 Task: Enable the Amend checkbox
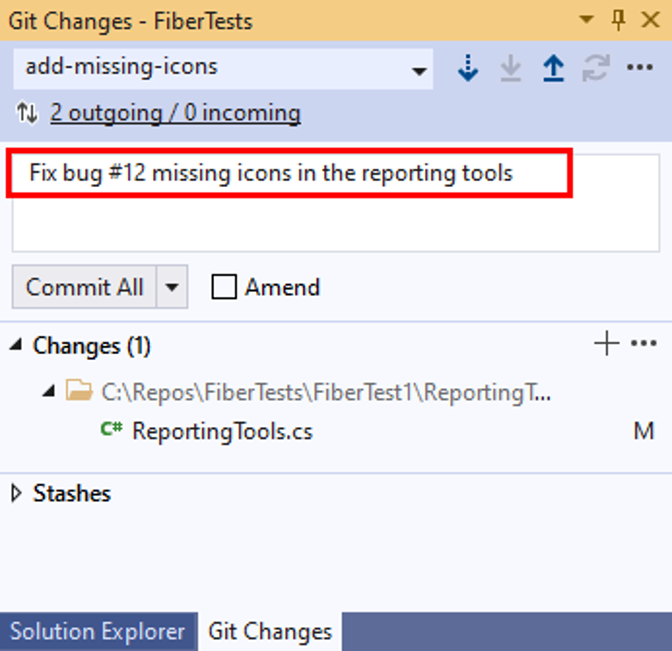coord(225,288)
